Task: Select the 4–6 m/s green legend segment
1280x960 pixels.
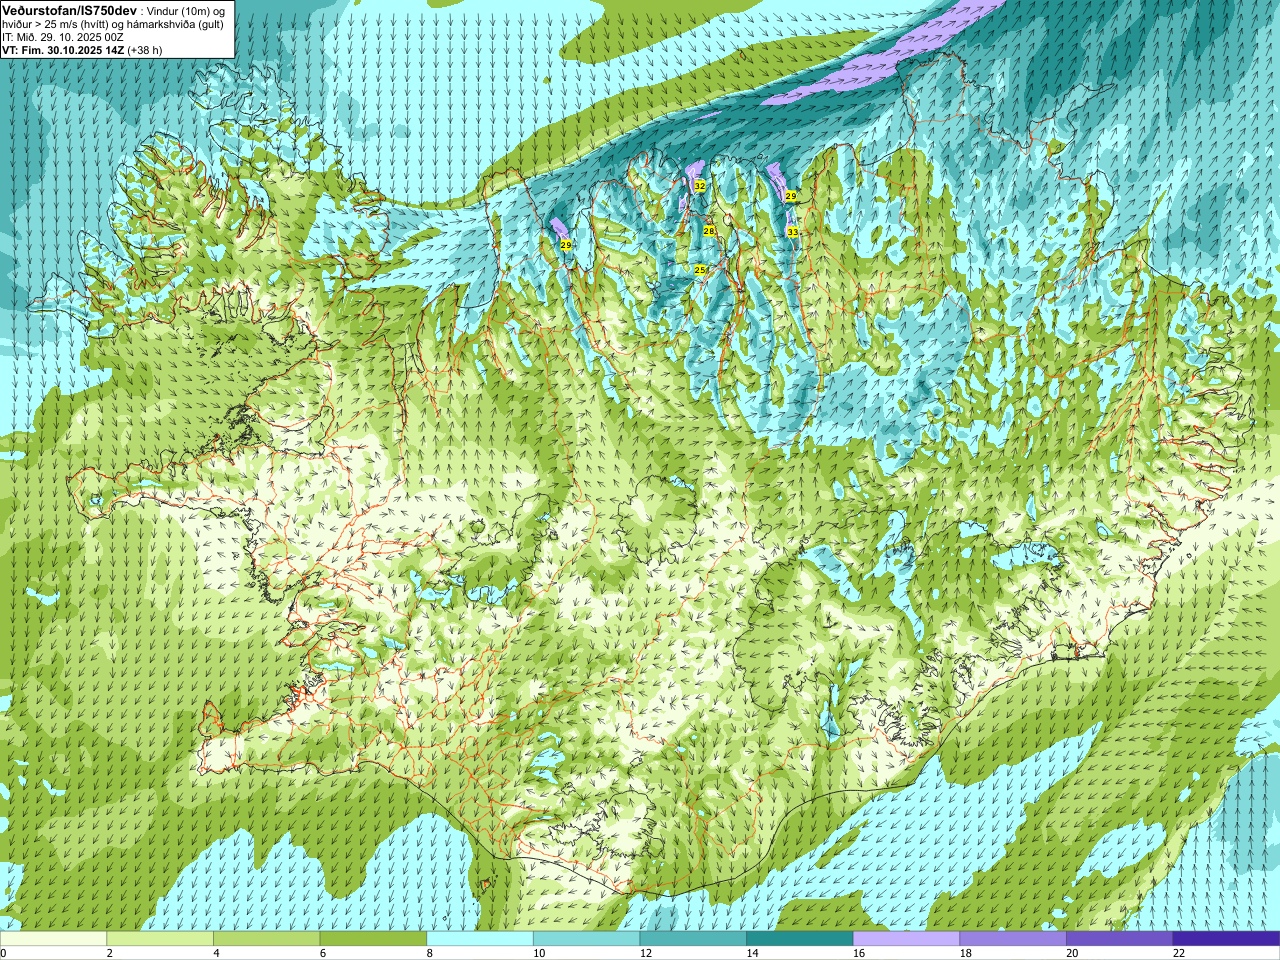Action: pyautogui.click(x=266, y=939)
